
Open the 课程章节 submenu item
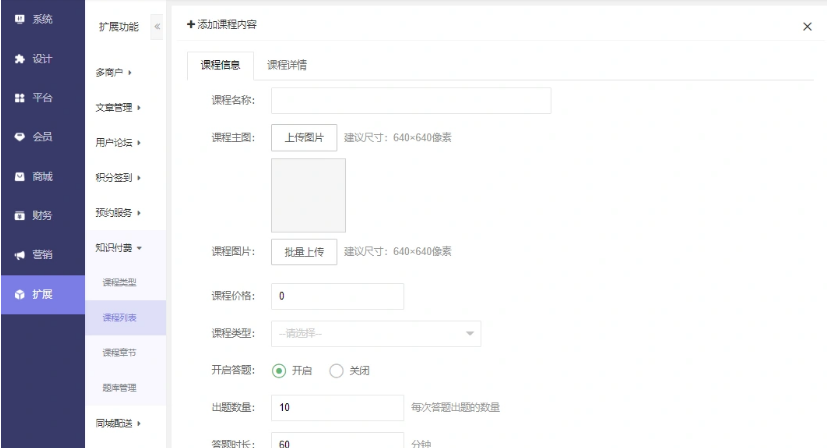119,352
